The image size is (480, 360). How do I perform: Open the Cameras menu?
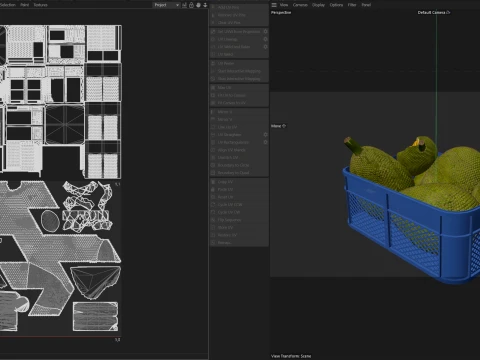pyautogui.click(x=300, y=5)
